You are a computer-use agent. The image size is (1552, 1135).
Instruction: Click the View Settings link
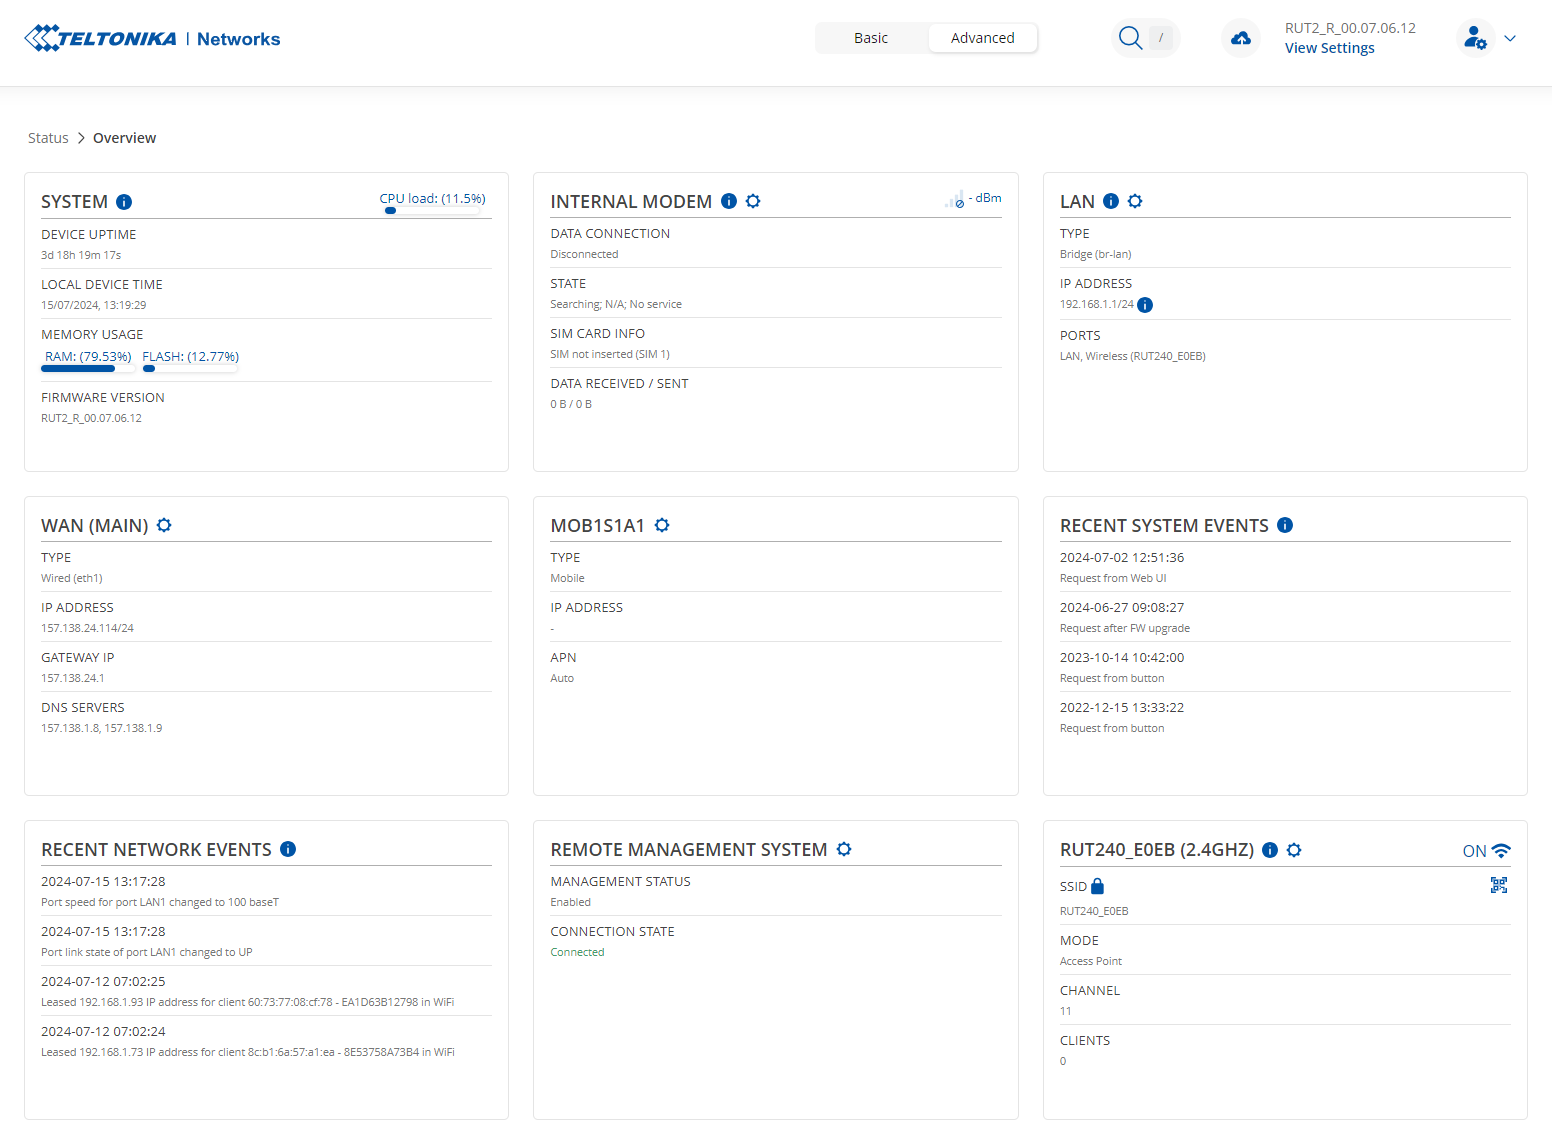[x=1329, y=48]
